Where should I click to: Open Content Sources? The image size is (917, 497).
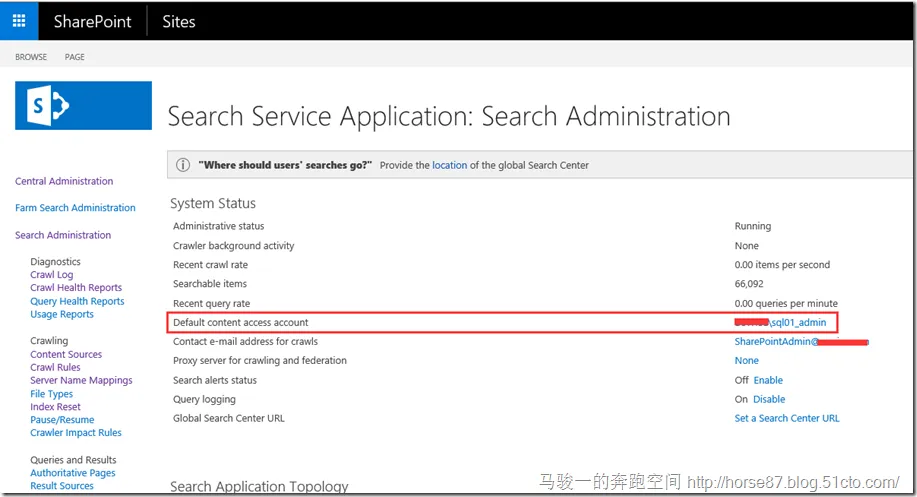point(66,354)
